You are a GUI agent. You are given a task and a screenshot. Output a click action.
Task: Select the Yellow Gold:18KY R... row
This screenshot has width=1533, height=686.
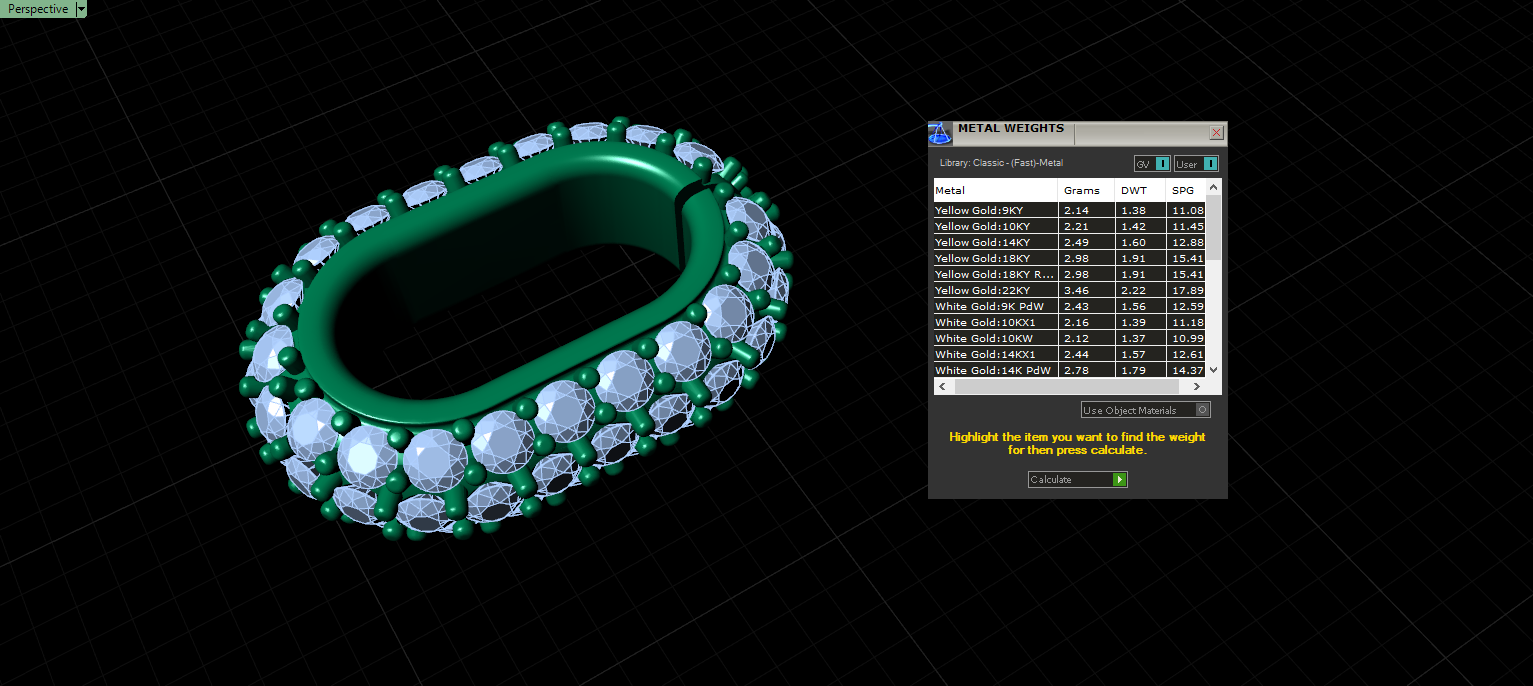pos(1069,274)
